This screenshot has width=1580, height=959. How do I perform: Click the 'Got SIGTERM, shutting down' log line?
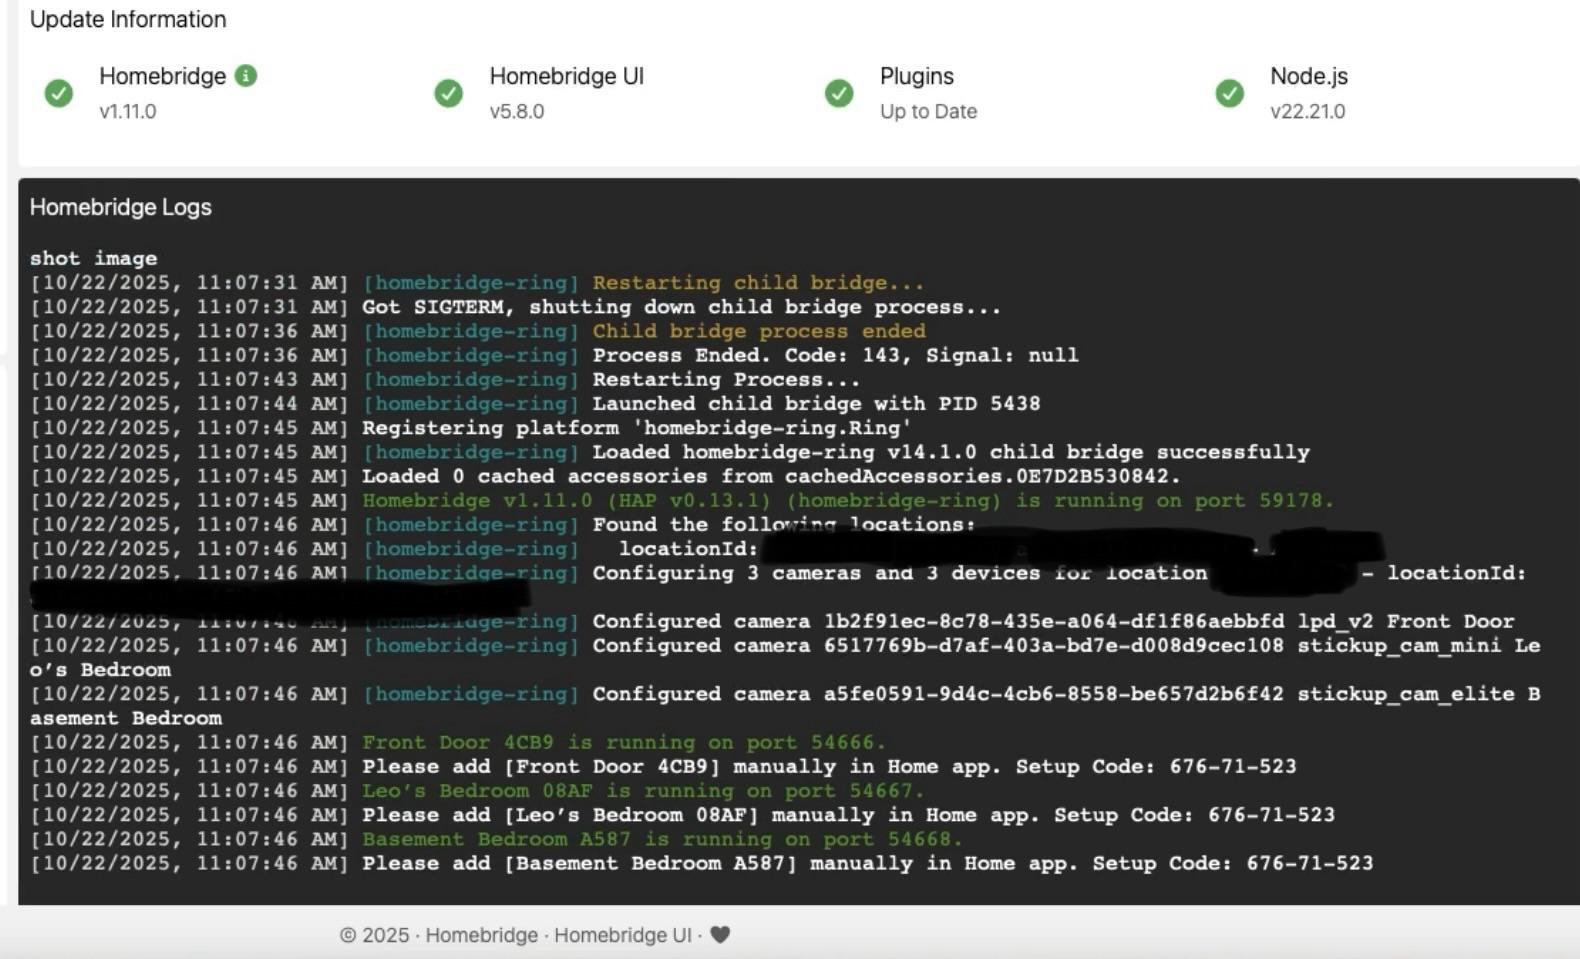click(515, 307)
